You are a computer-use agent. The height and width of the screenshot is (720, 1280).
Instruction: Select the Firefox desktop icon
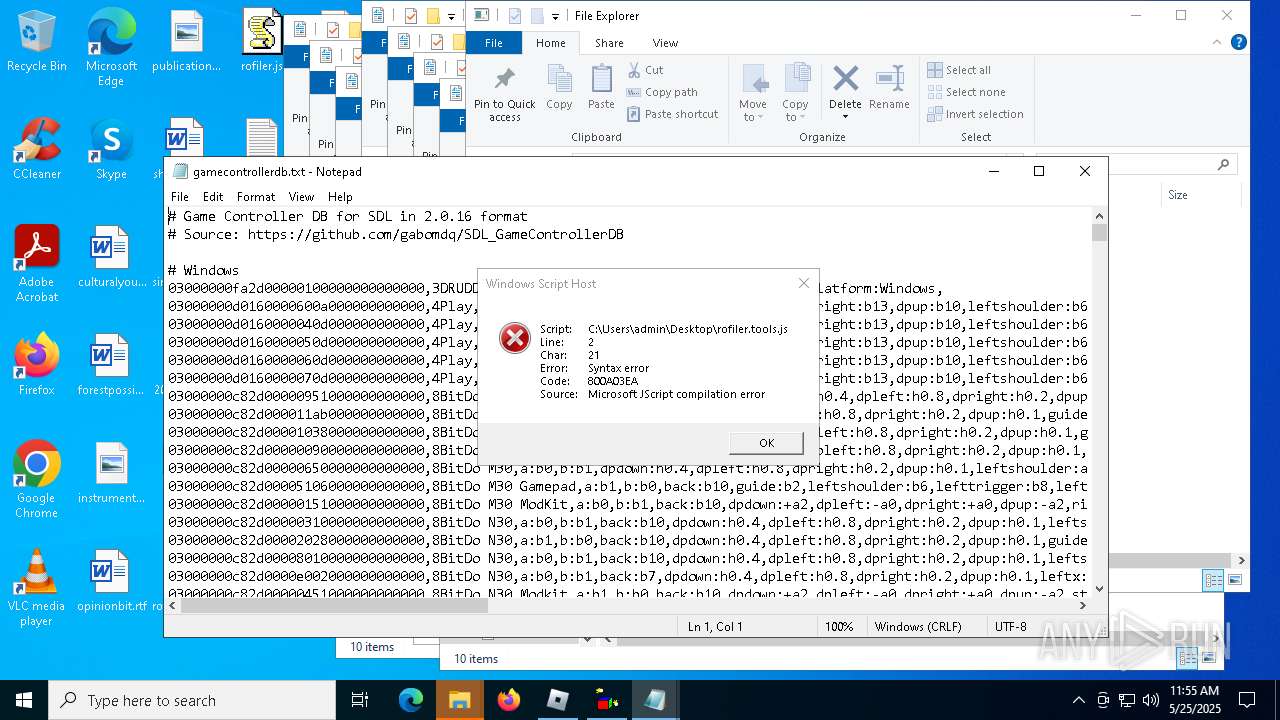37,365
